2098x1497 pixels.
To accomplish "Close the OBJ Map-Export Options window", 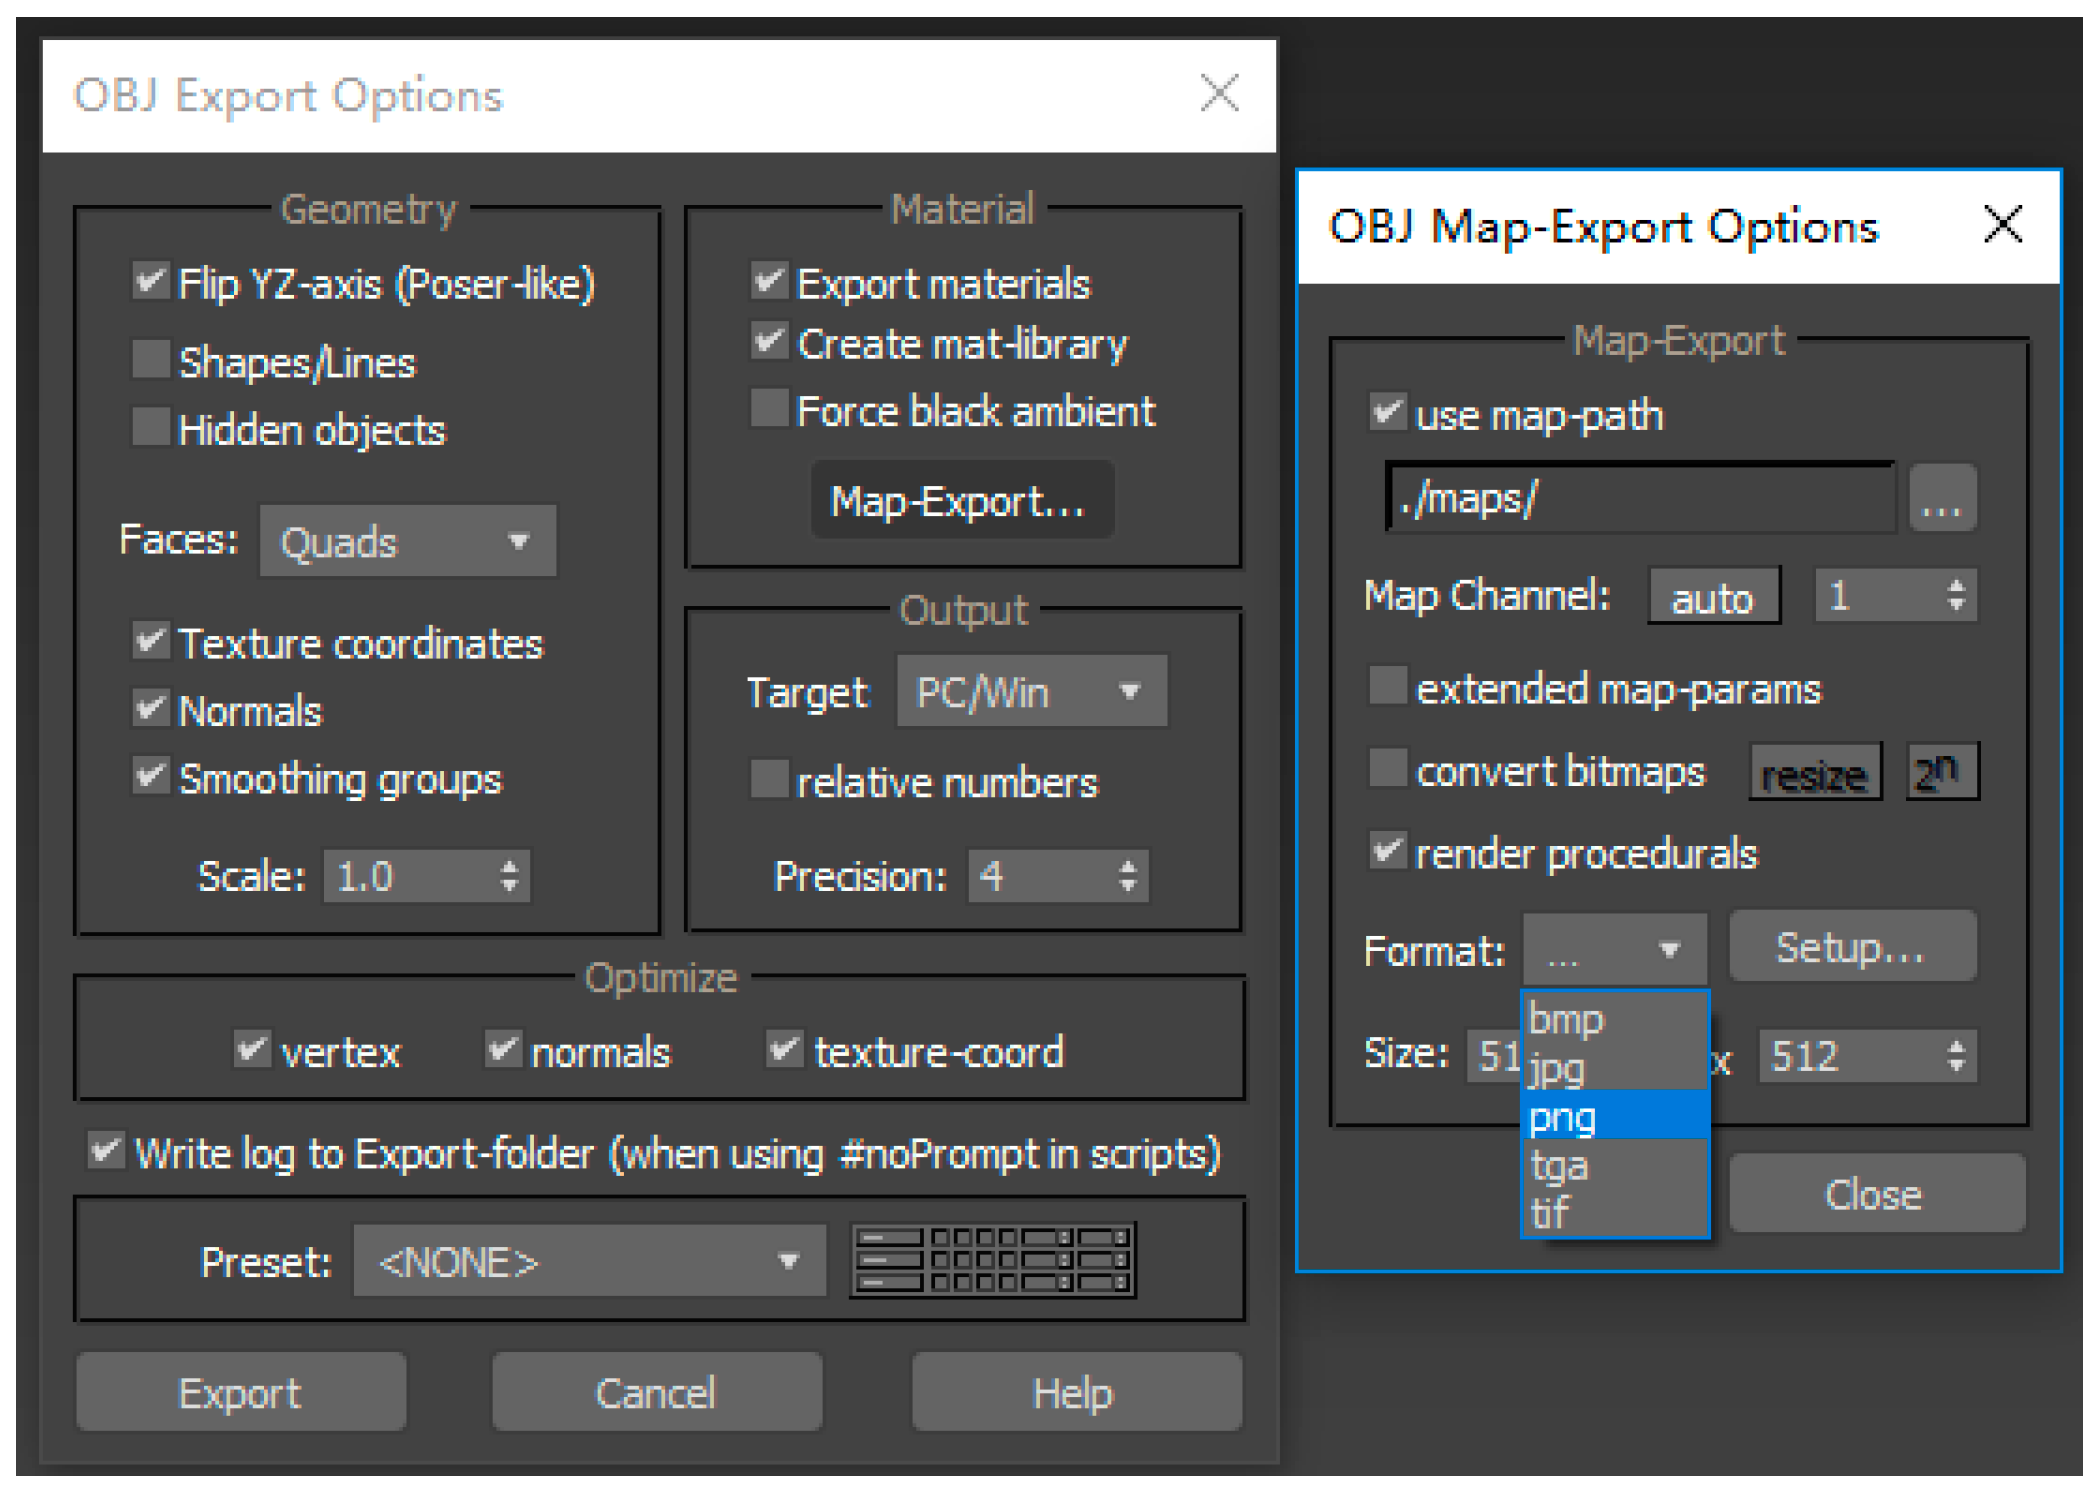I will 2002,225.
